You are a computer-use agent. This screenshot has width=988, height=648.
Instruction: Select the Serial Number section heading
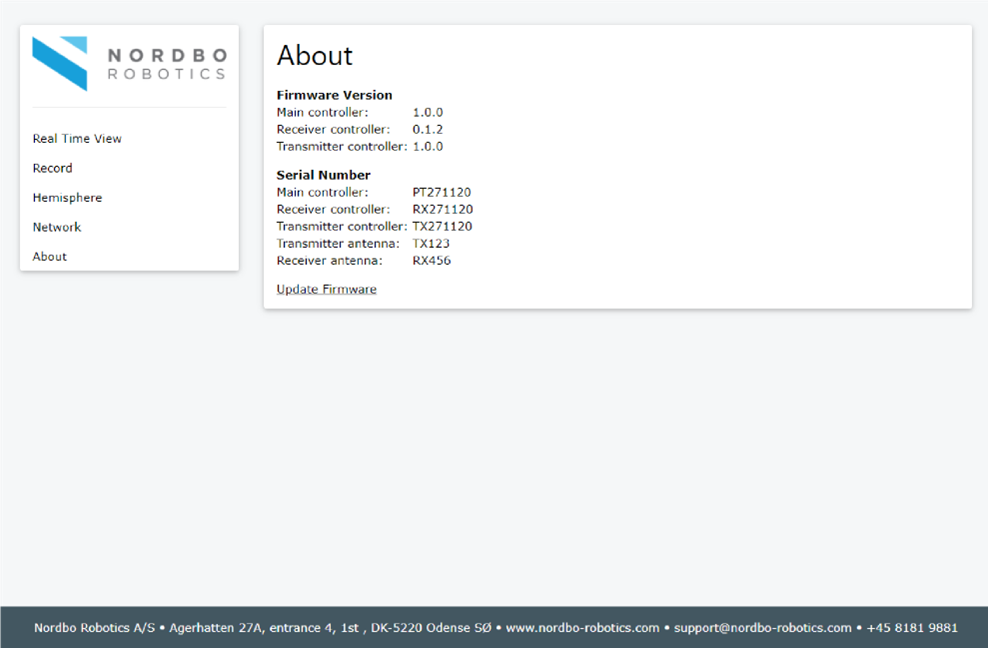point(323,175)
